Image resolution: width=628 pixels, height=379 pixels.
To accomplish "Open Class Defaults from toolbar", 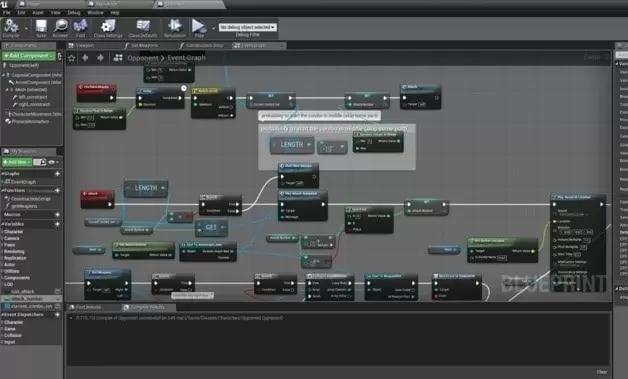I will 143,28.
